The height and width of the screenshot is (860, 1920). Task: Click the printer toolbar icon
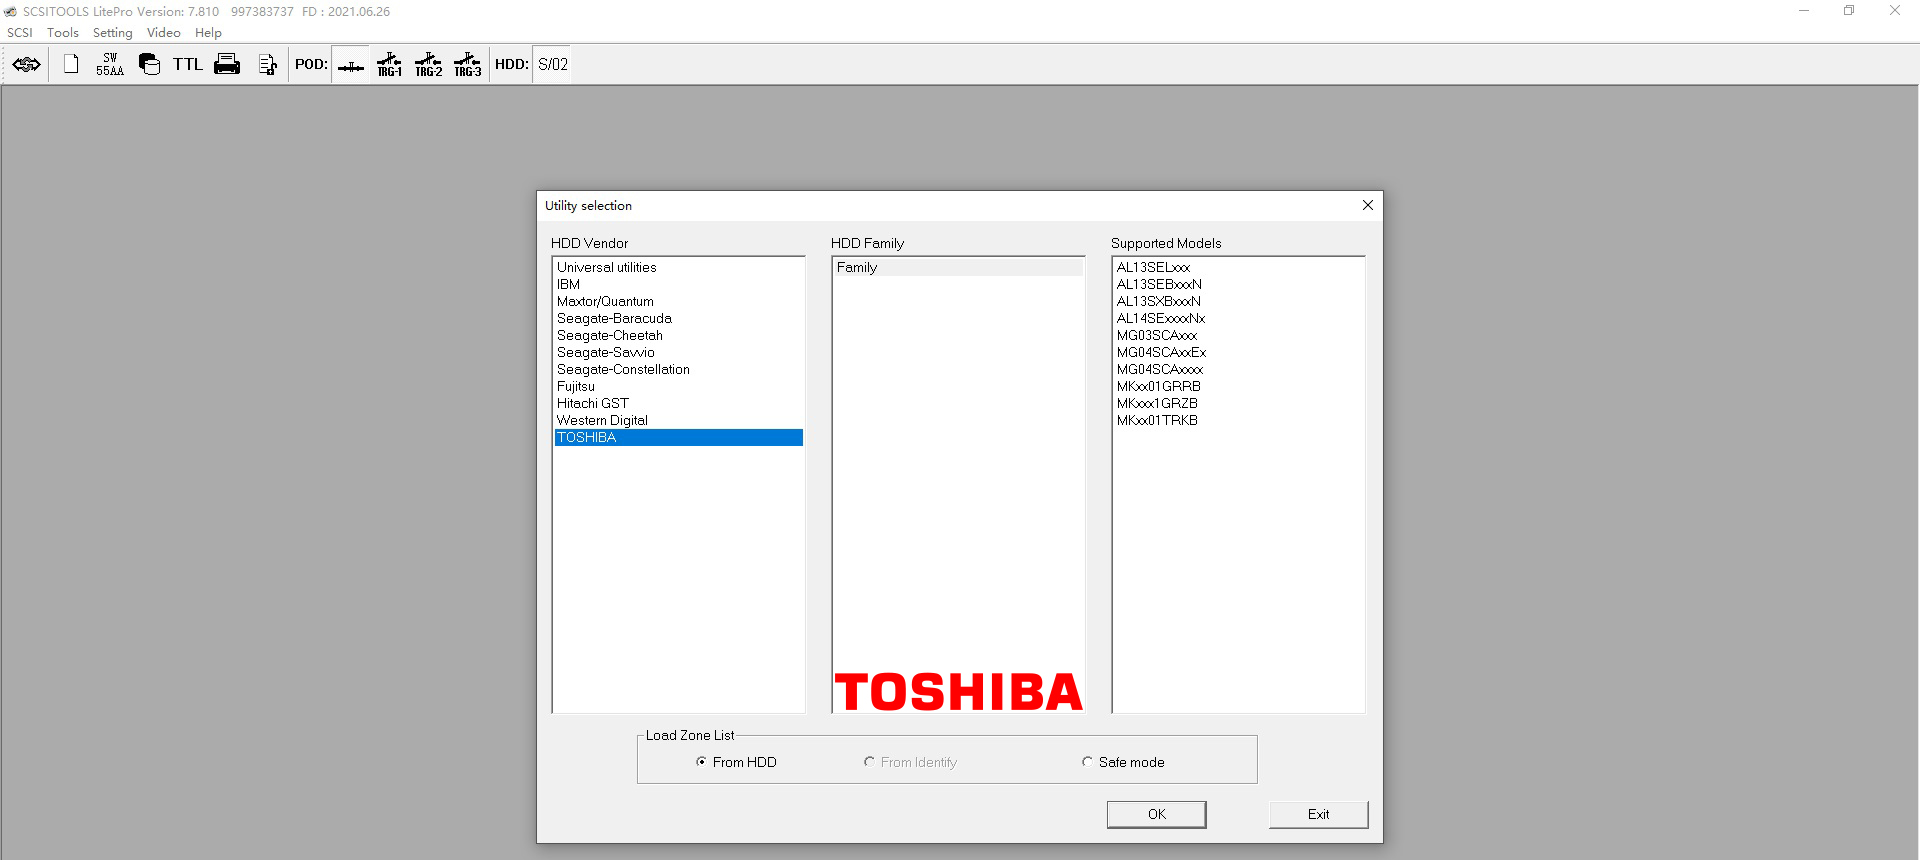point(227,65)
